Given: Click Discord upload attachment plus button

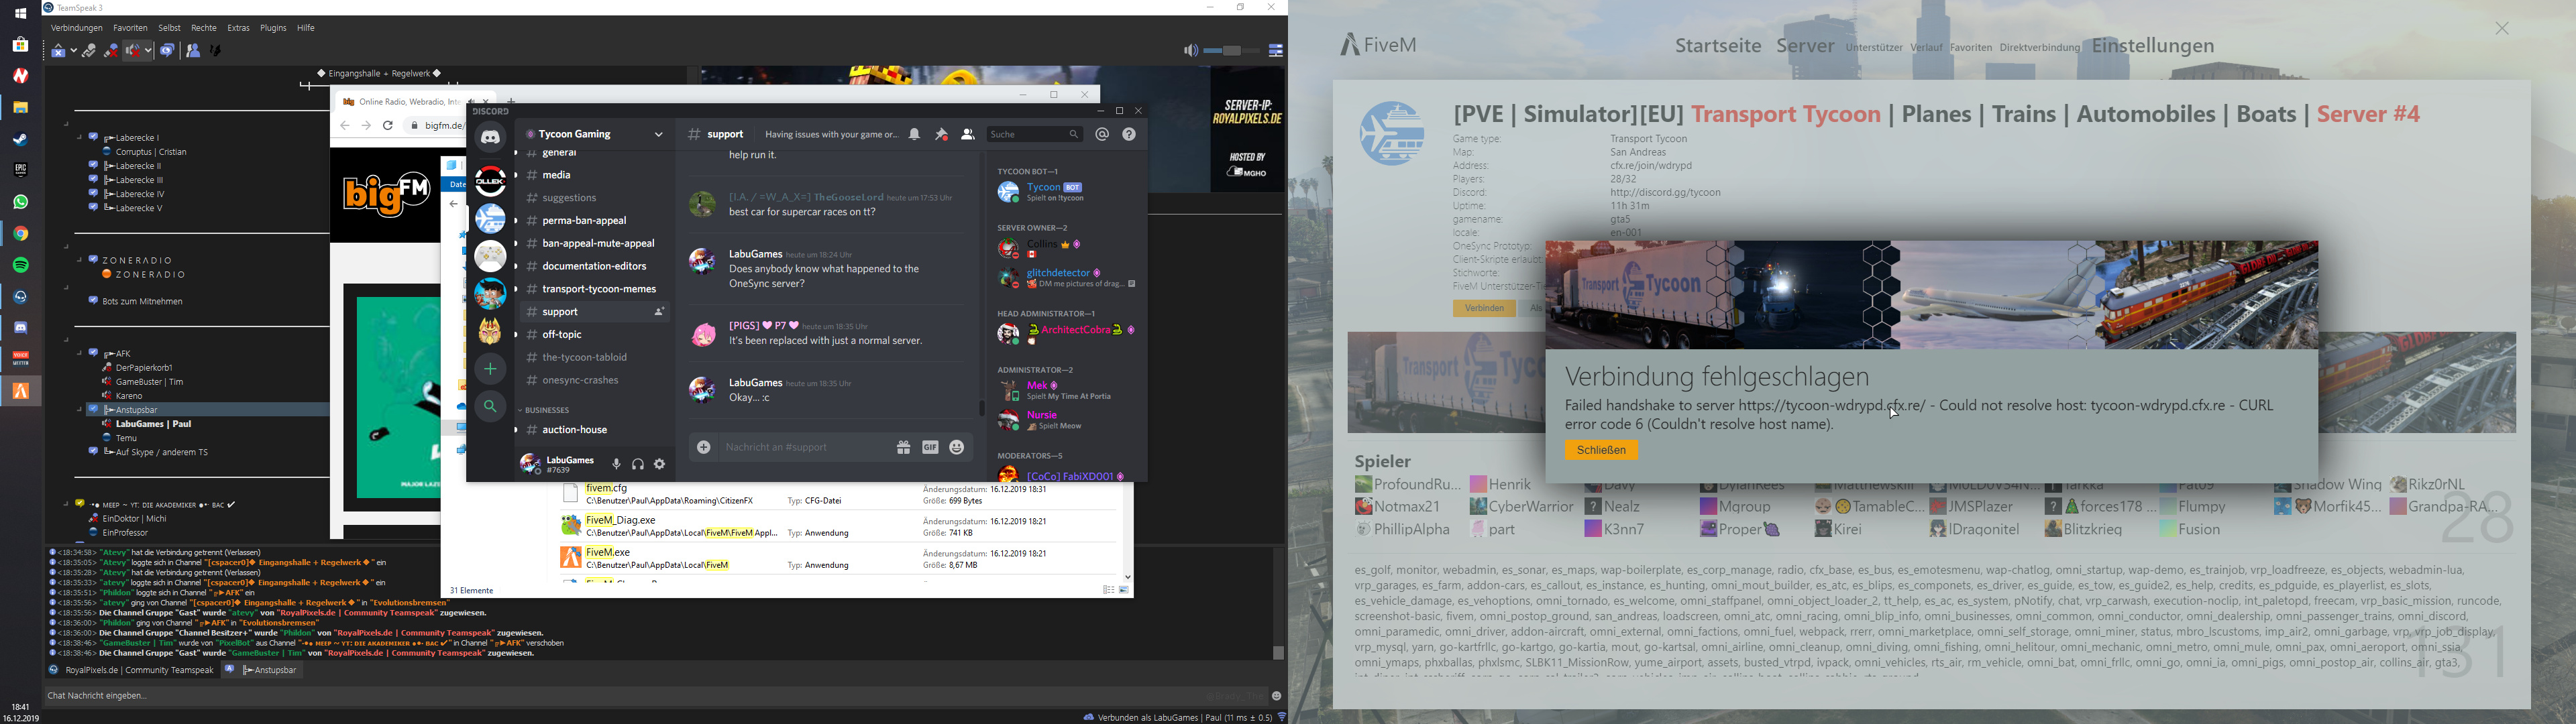Looking at the screenshot, I should 704,448.
